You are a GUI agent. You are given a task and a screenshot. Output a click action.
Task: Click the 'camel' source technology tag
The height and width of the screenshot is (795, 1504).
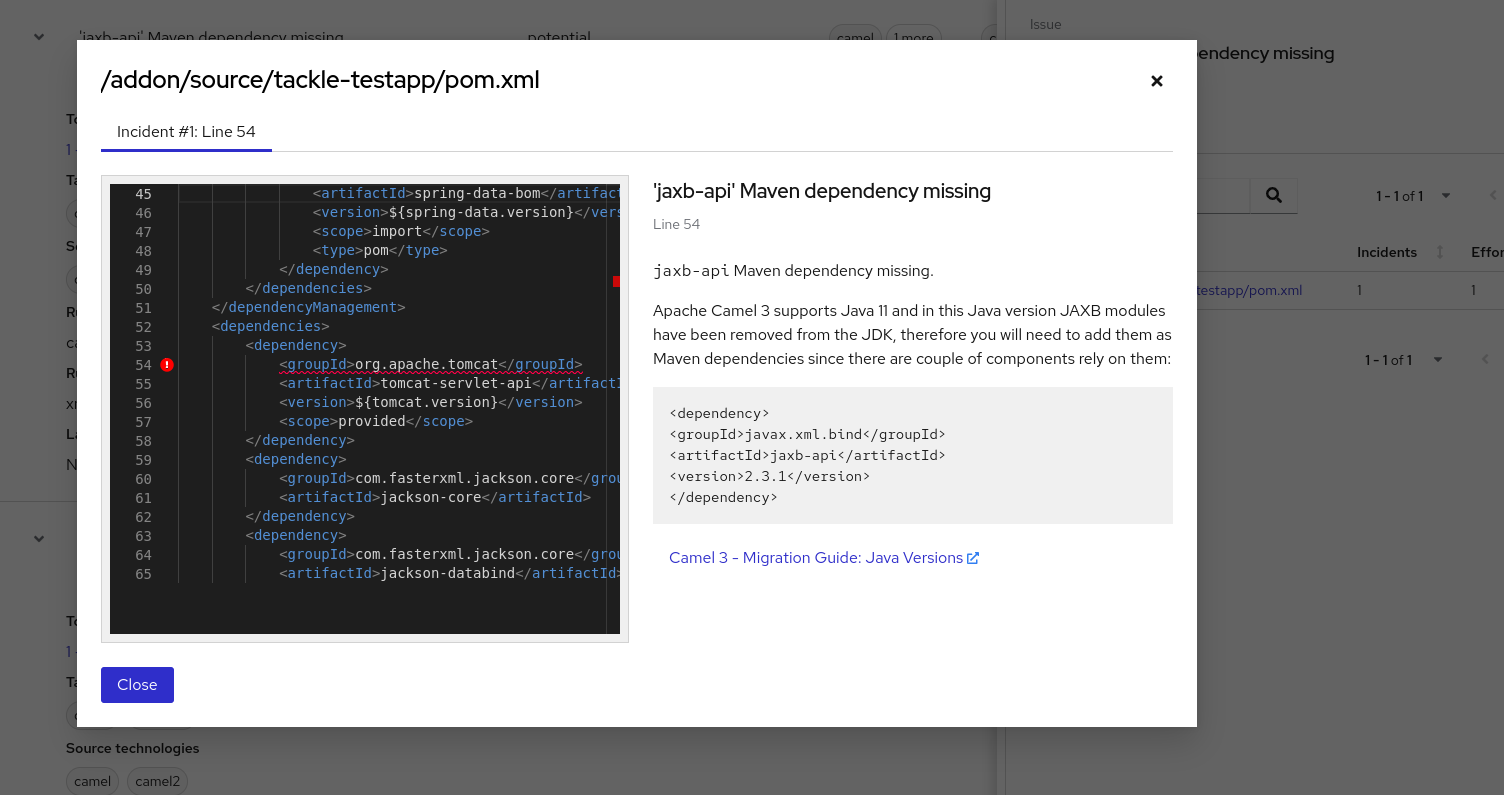click(x=92, y=781)
